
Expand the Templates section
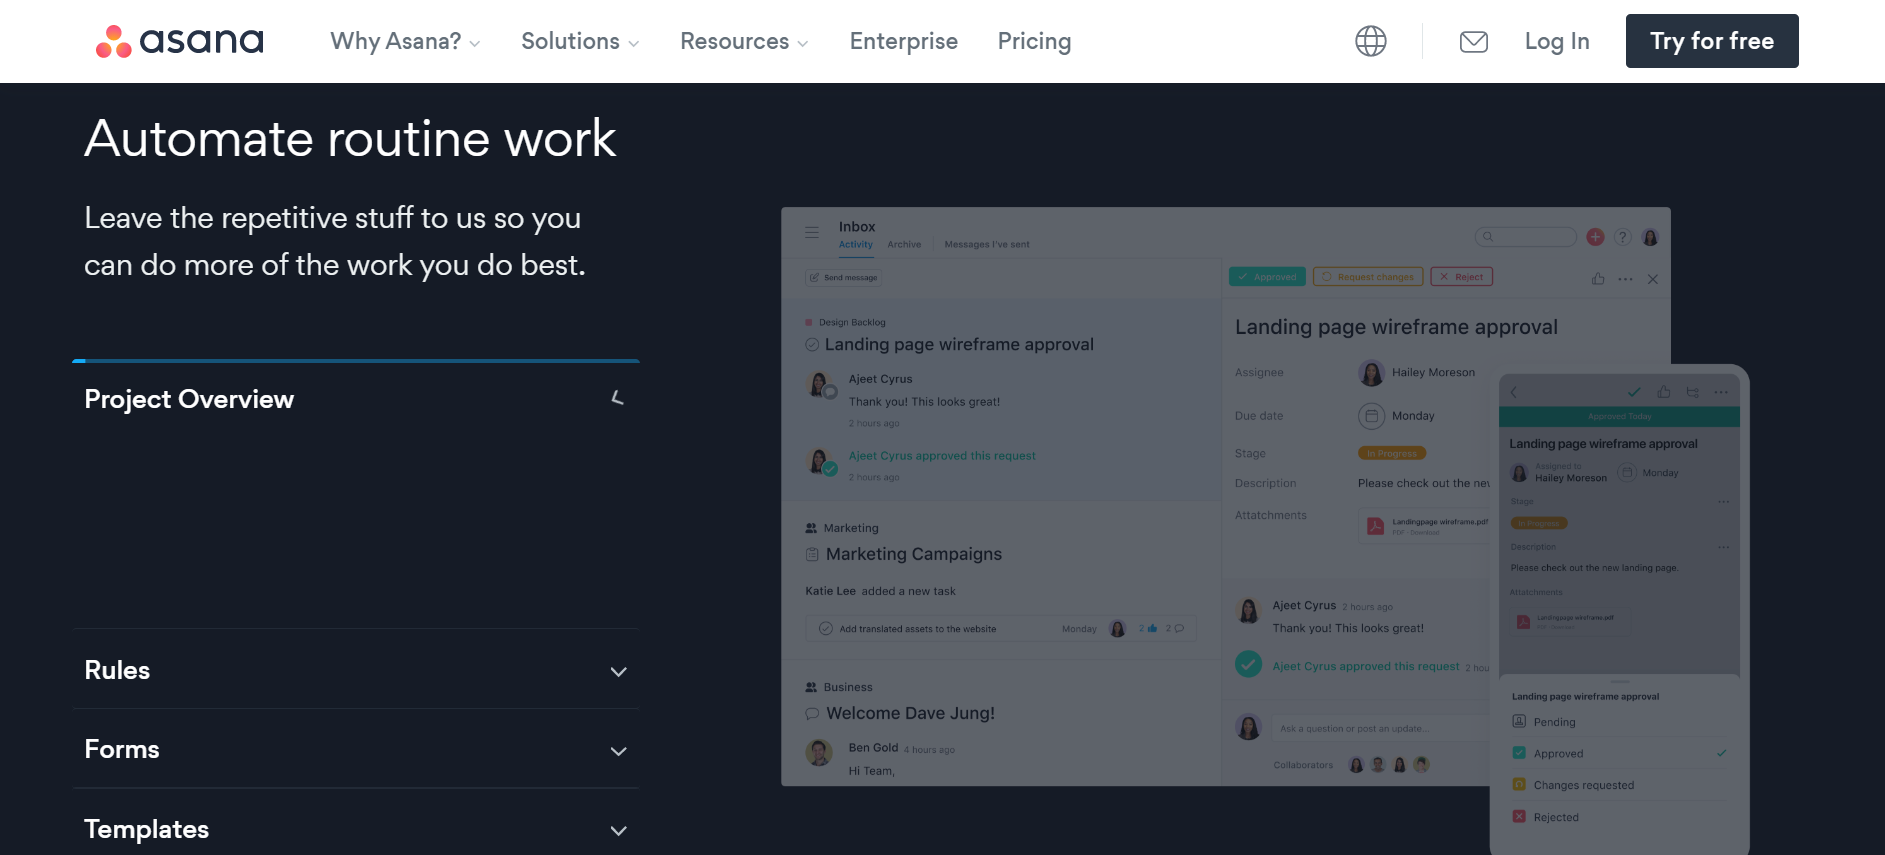pyautogui.click(x=356, y=829)
